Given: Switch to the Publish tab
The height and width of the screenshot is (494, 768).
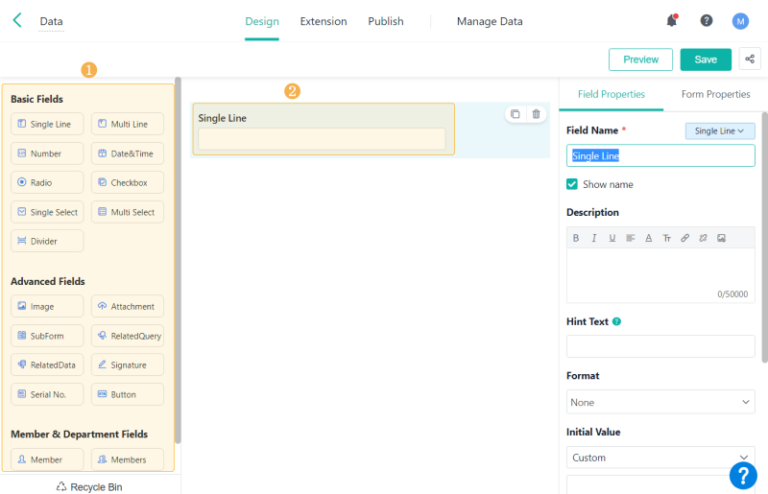Looking at the screenshot, I should tap(386, 22).
